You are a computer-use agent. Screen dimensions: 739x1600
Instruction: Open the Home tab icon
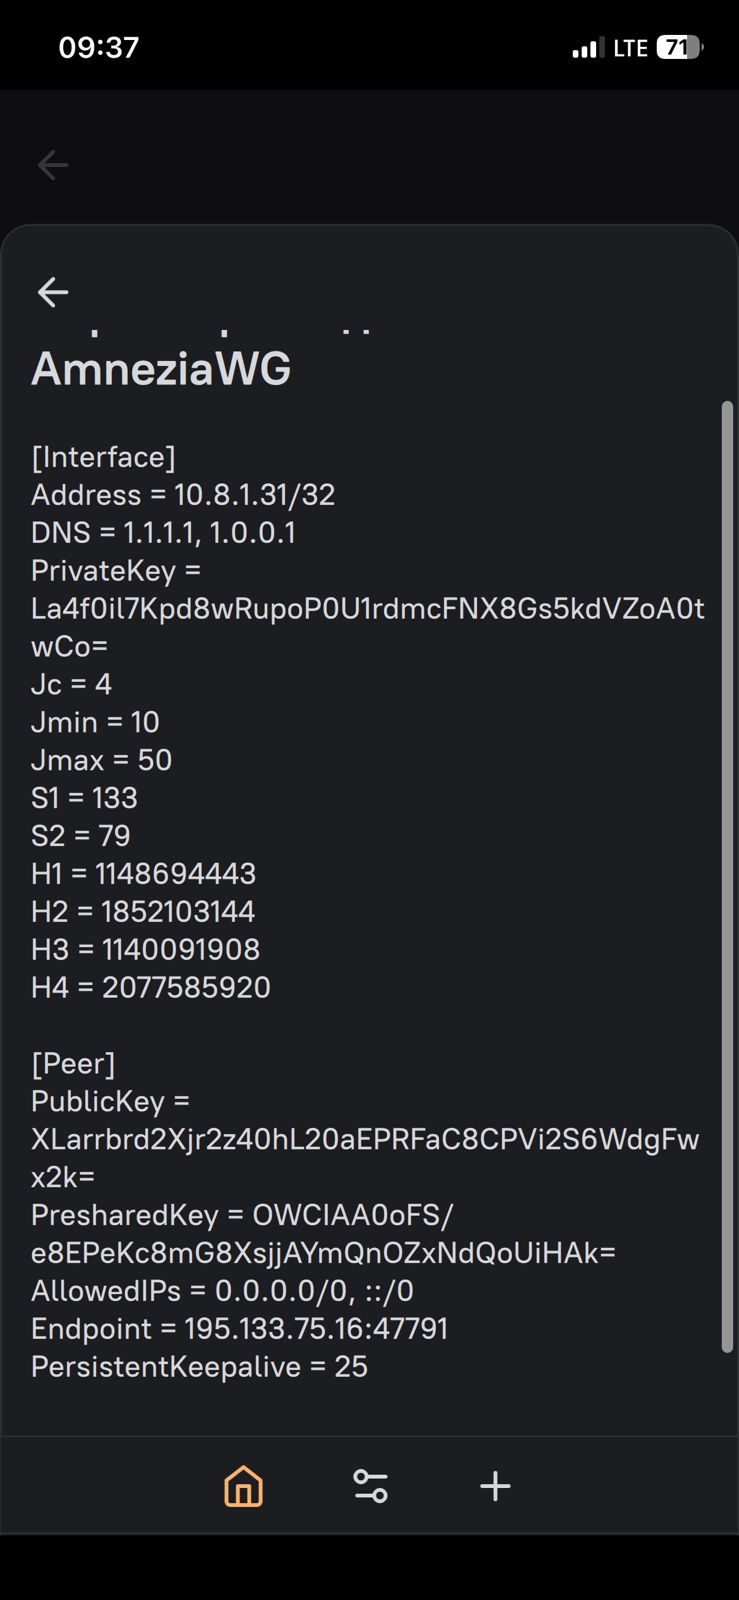(243, 1486)
